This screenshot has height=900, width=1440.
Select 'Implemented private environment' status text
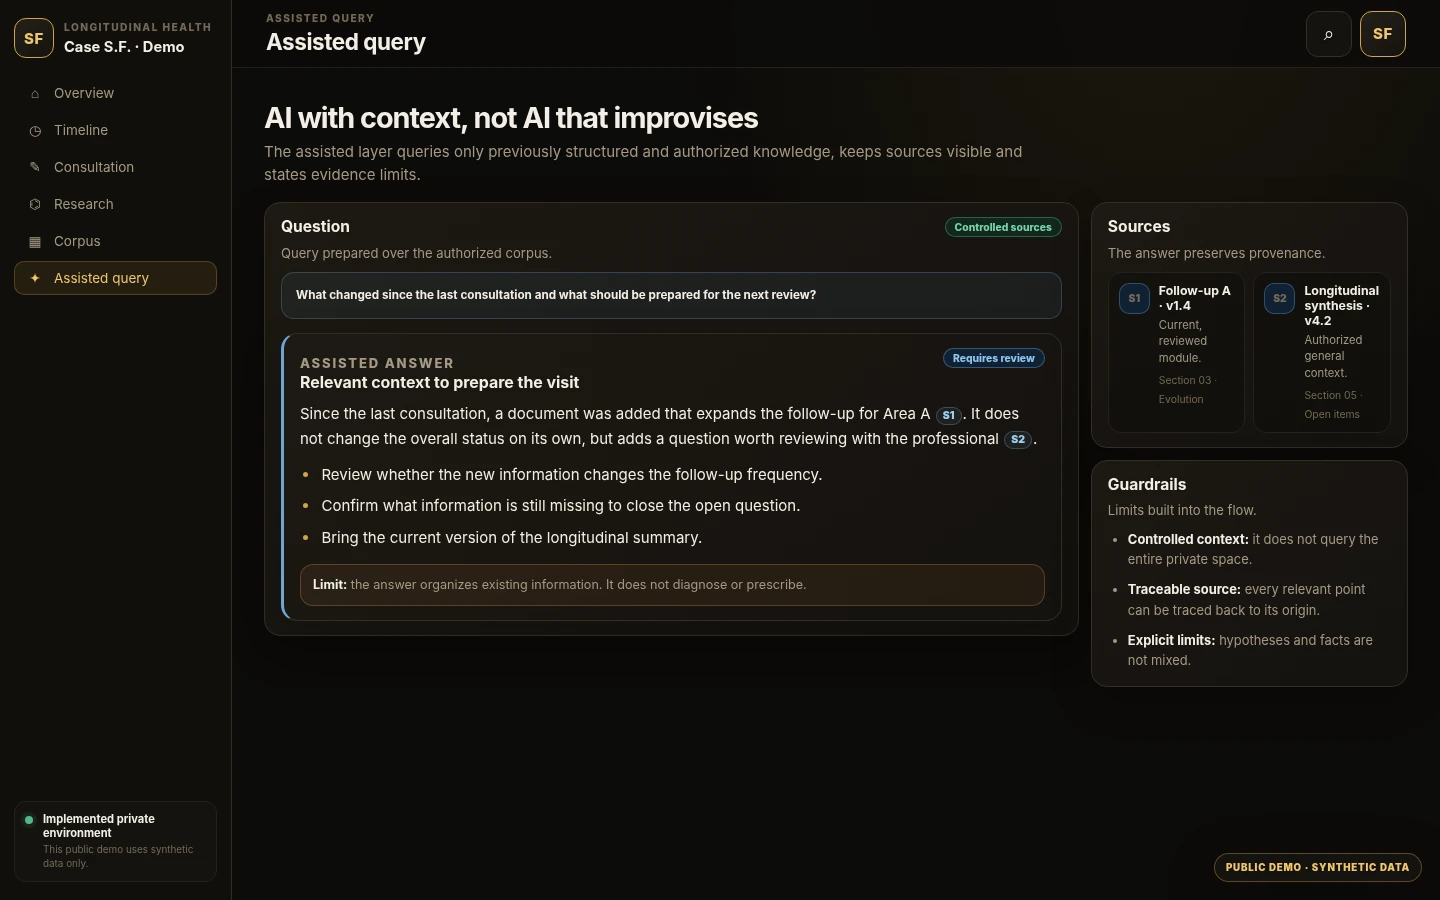99,826
